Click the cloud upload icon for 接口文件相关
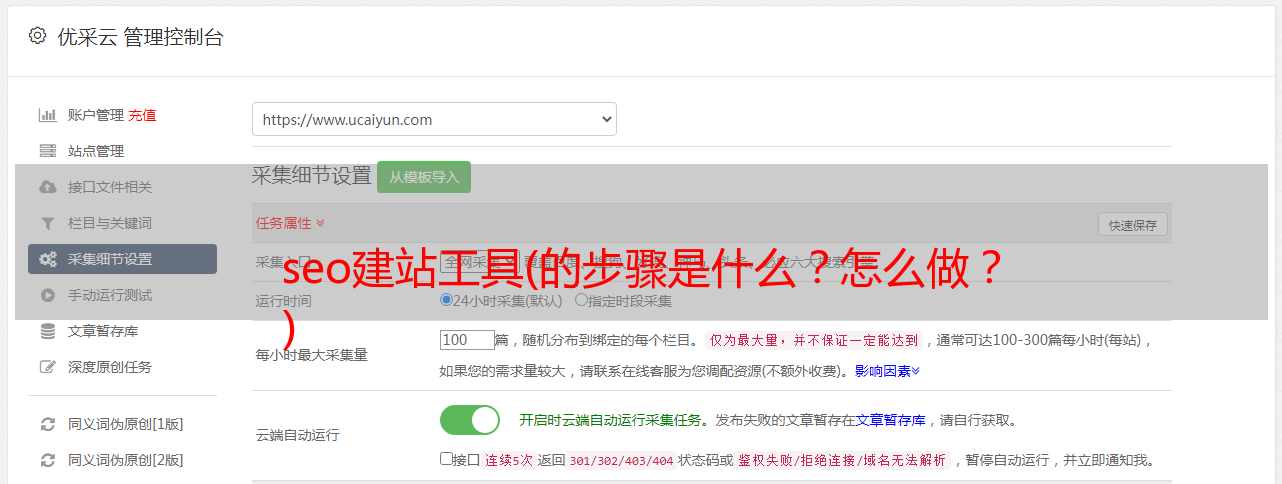 click(x=47, y=187)
